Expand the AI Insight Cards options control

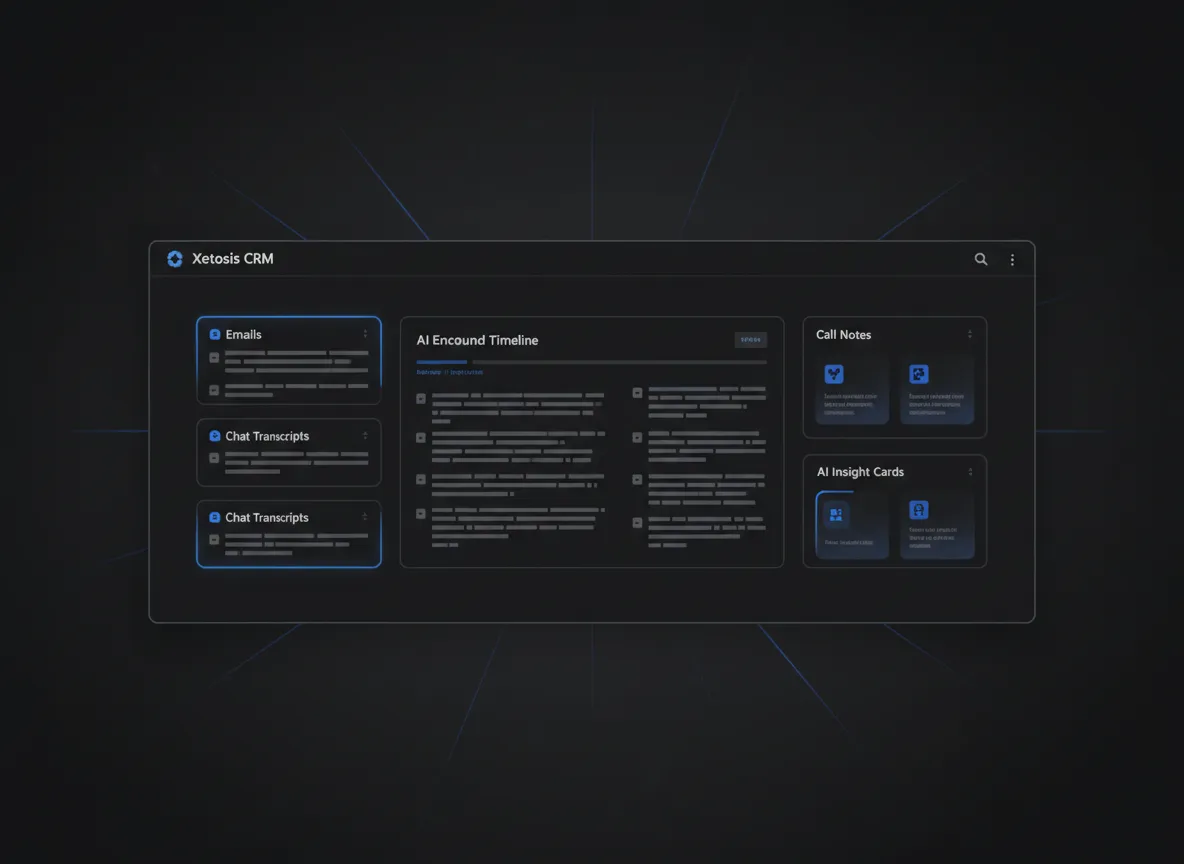pyautogui.click(x=969, y=471)
